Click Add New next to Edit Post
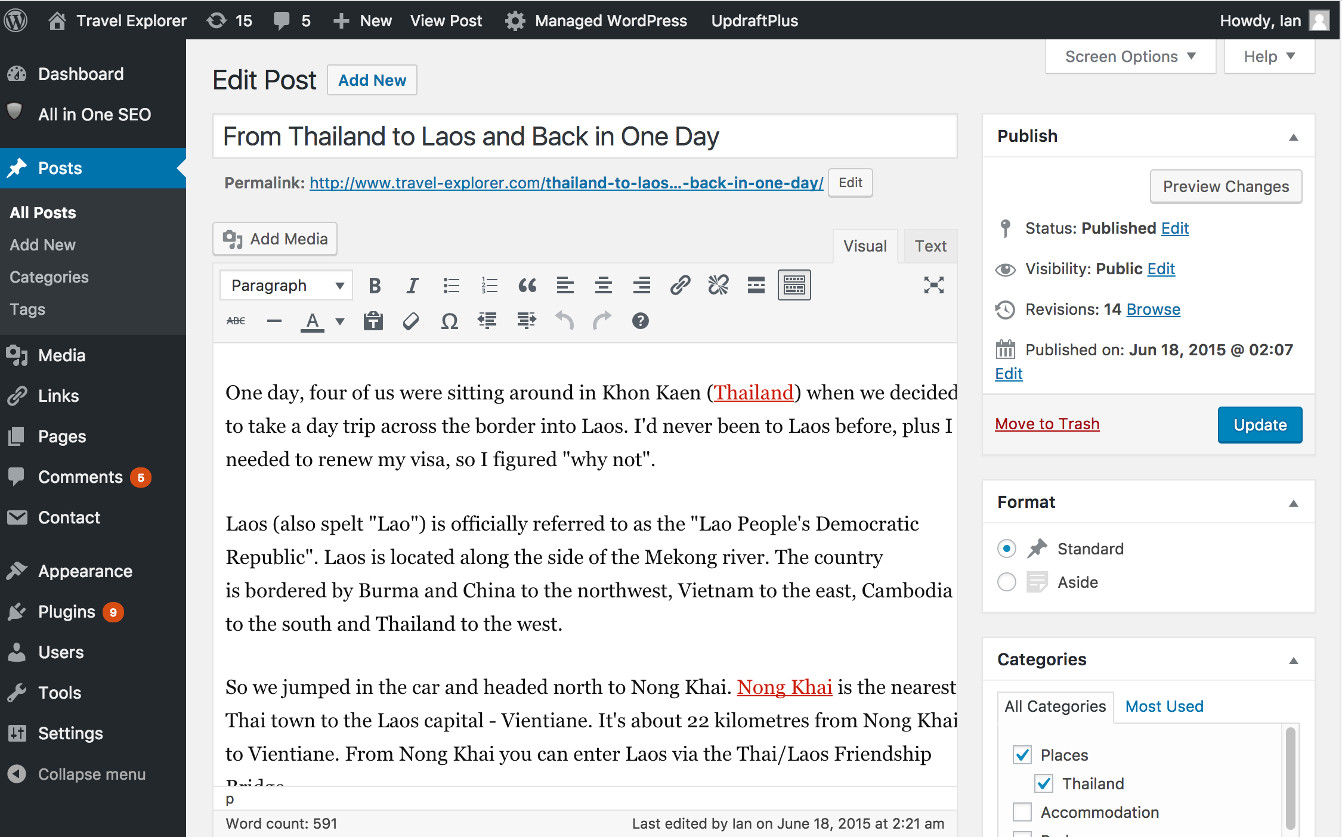 372,80
